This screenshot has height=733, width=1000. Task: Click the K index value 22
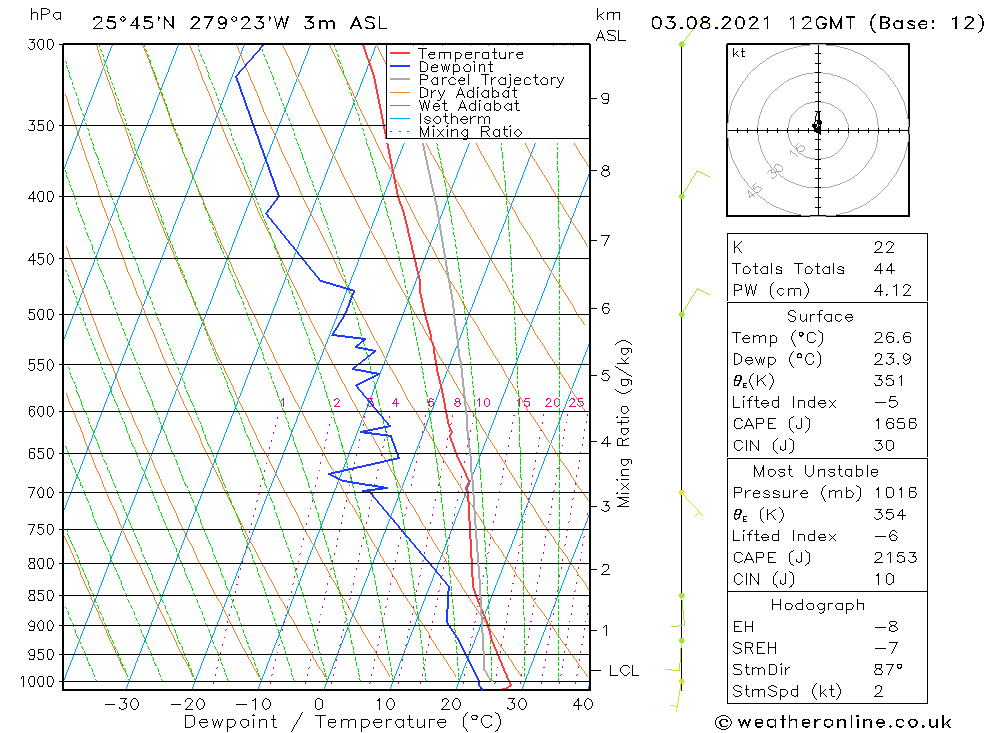click(x=884, y=247)
